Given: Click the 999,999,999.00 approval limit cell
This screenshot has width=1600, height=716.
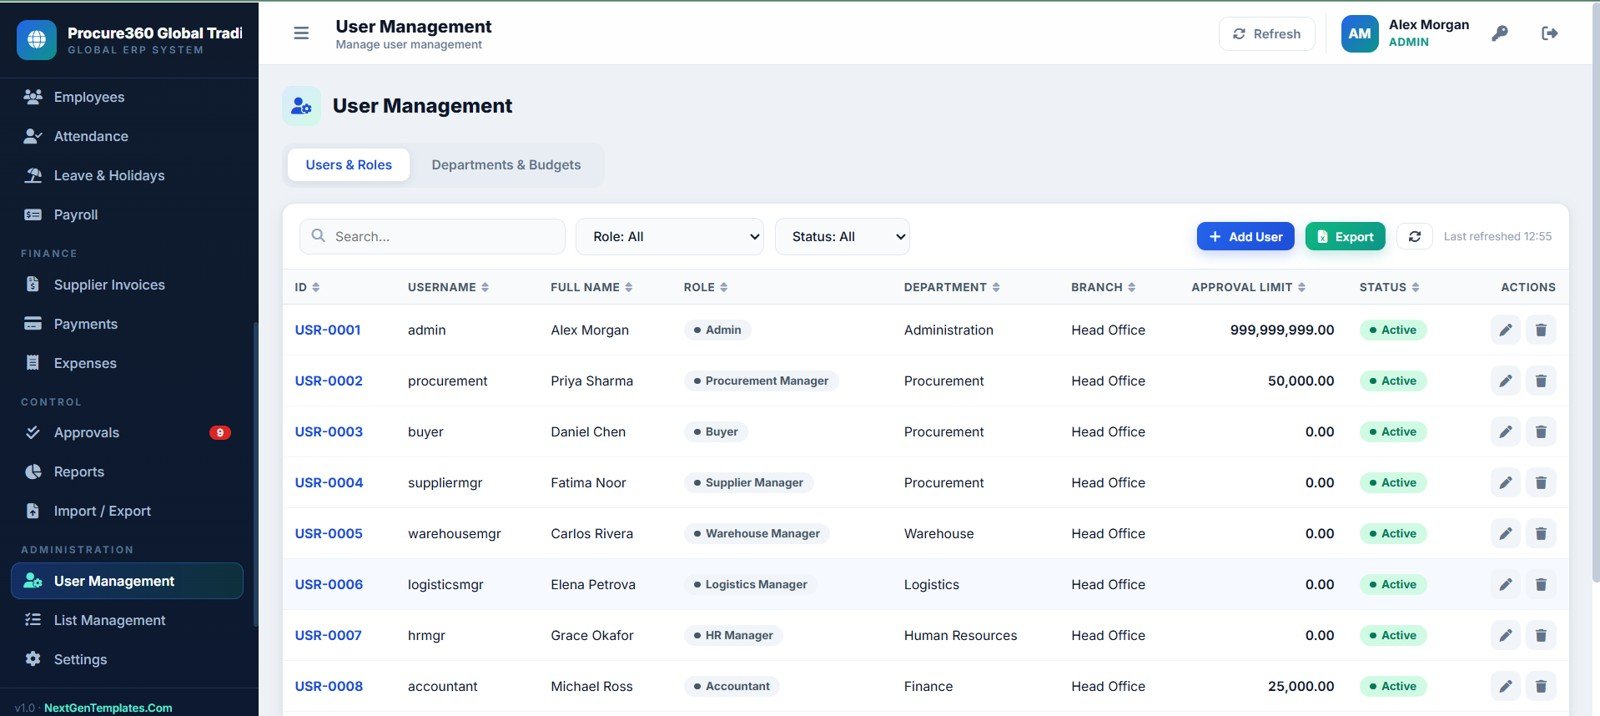Looking at the screenshot, I should tap(1282, 330).
